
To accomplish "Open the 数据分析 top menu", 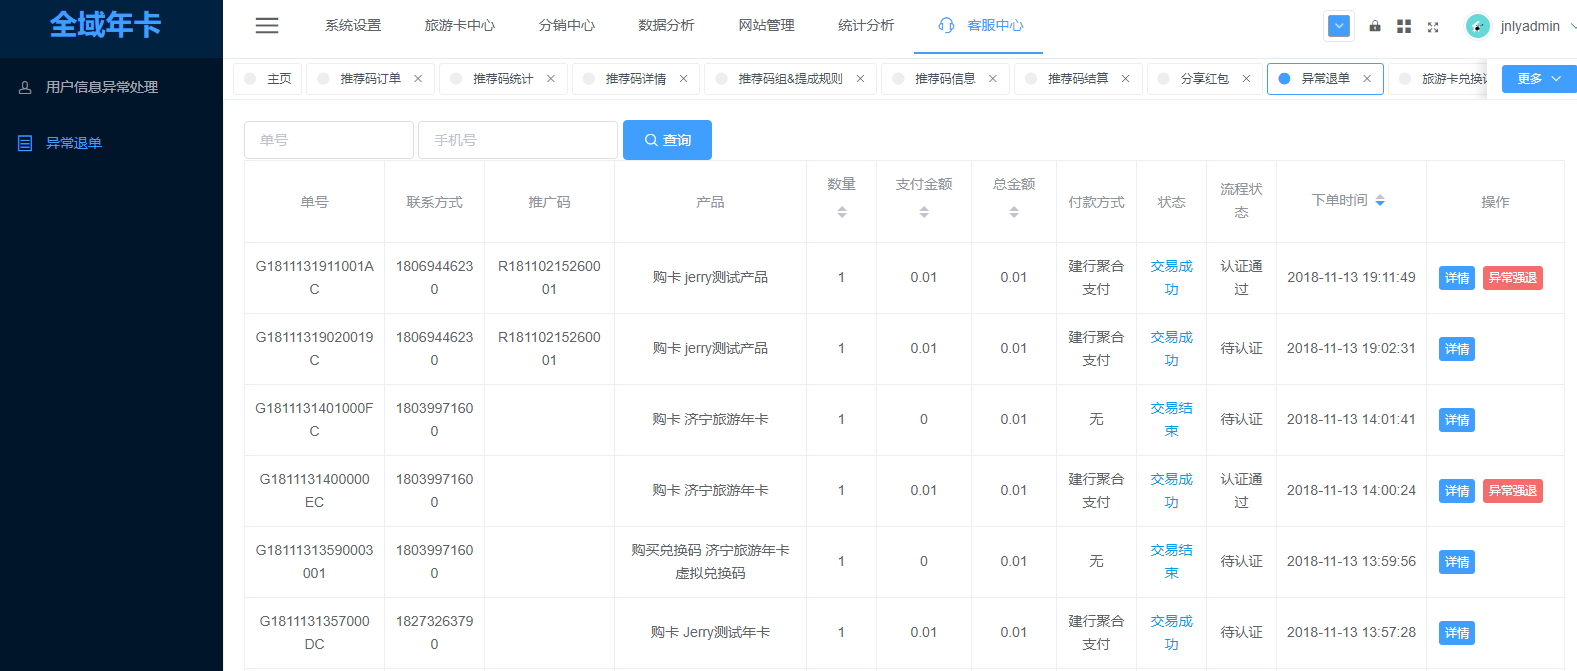I will coord(666,26).
